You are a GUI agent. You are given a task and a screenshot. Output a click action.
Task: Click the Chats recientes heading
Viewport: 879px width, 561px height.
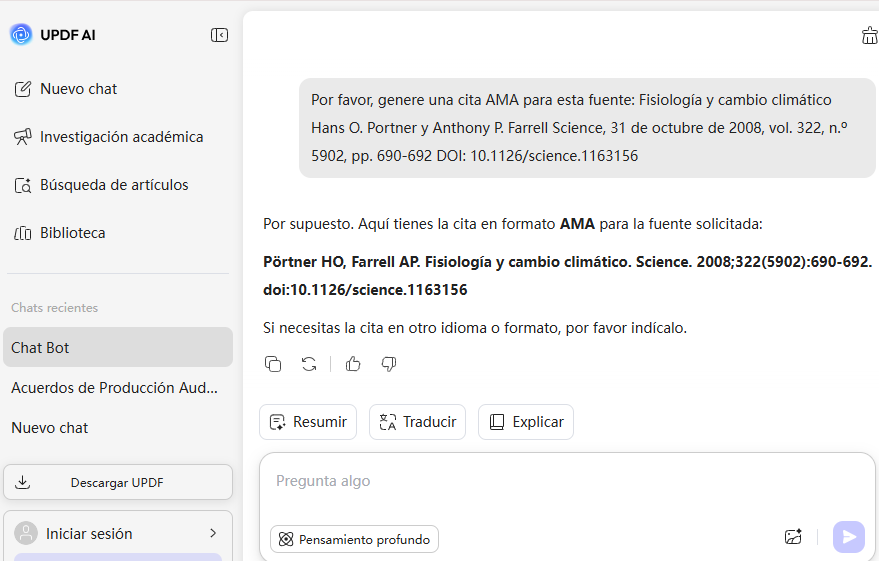tap(54, 308)
